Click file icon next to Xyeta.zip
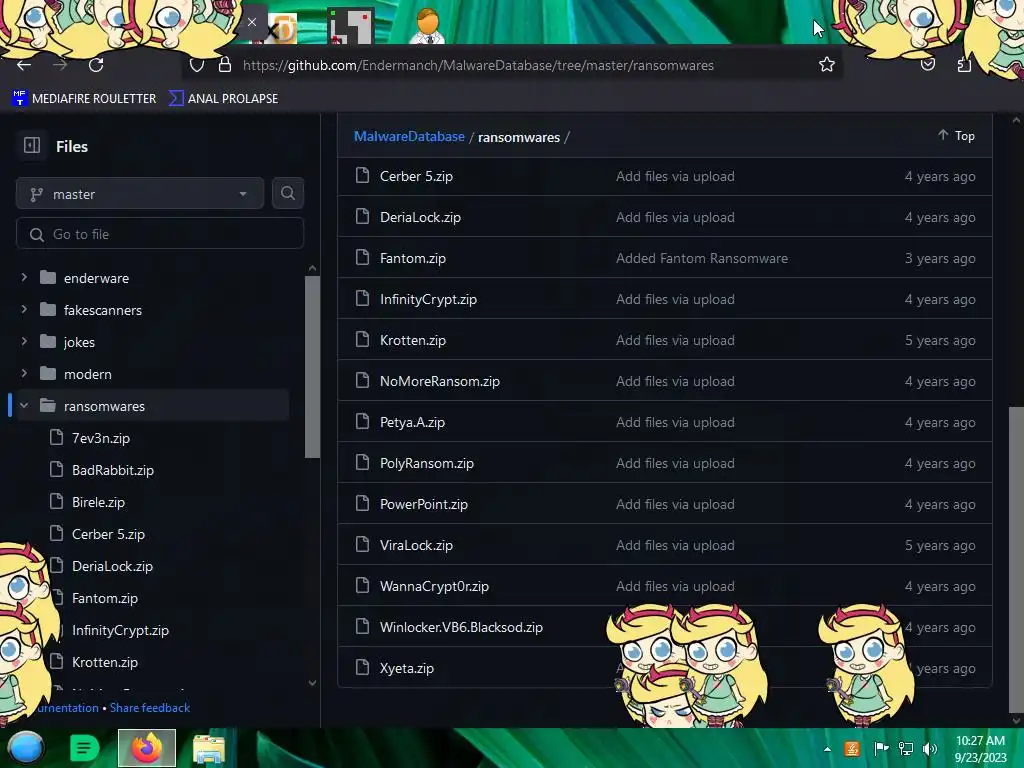The width and height of the screenshot is (1024, 768). click(x=362, y=667)
